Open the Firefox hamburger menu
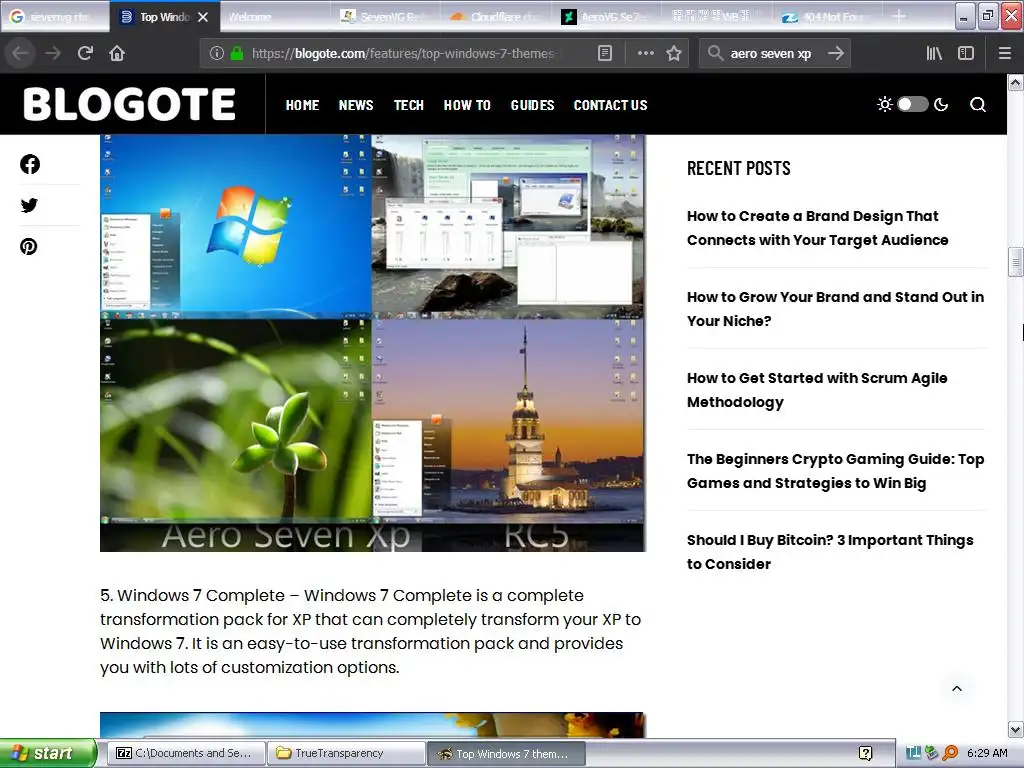This screenshot has width=1024, height=768. 1004,53
